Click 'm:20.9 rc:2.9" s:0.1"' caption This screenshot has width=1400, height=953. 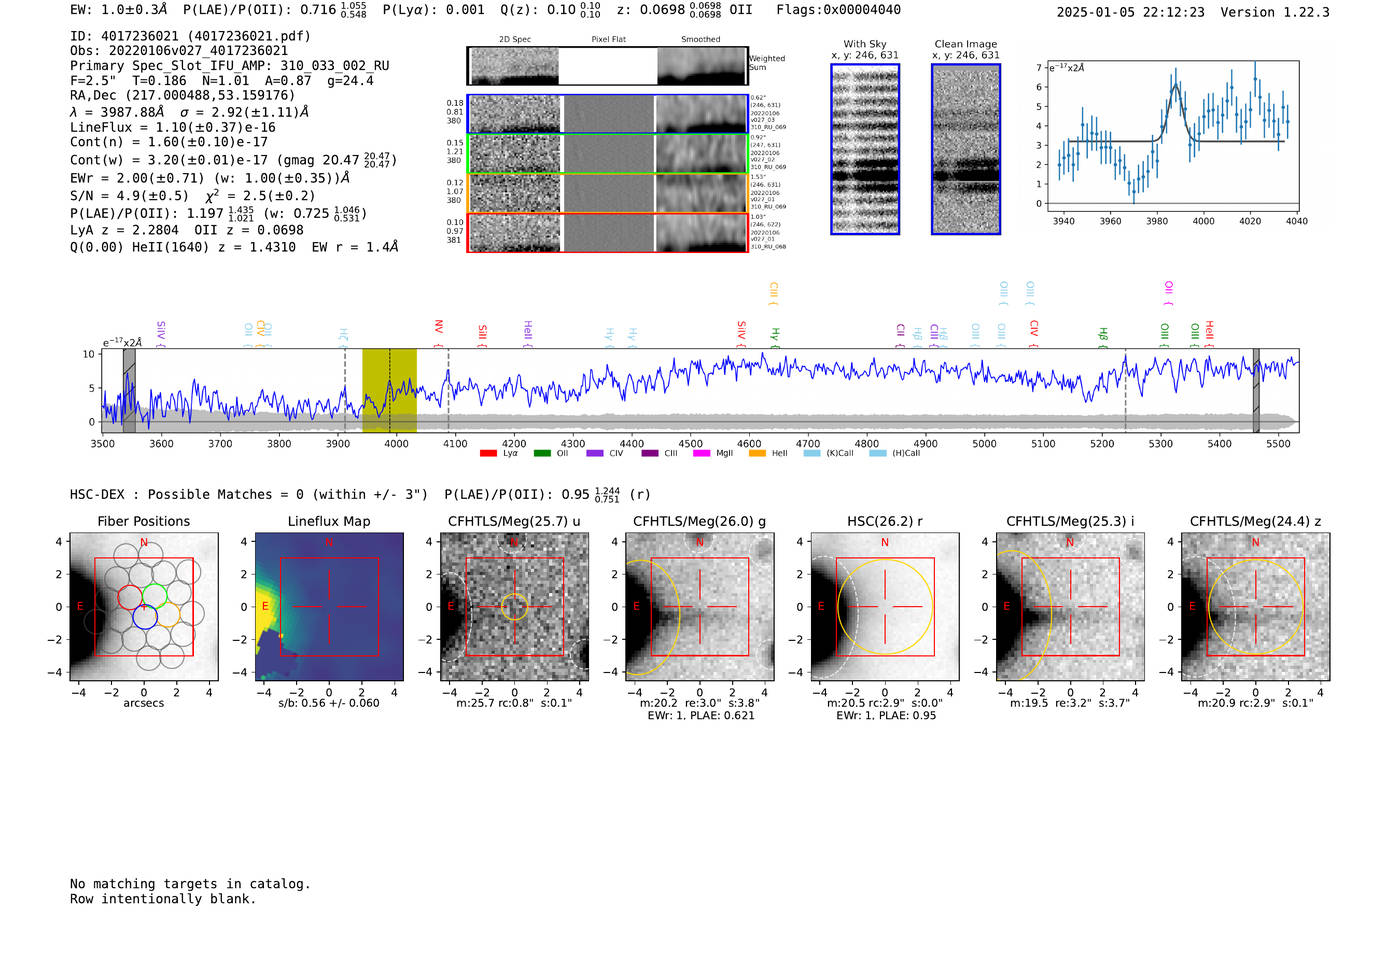click(1256, 703)
